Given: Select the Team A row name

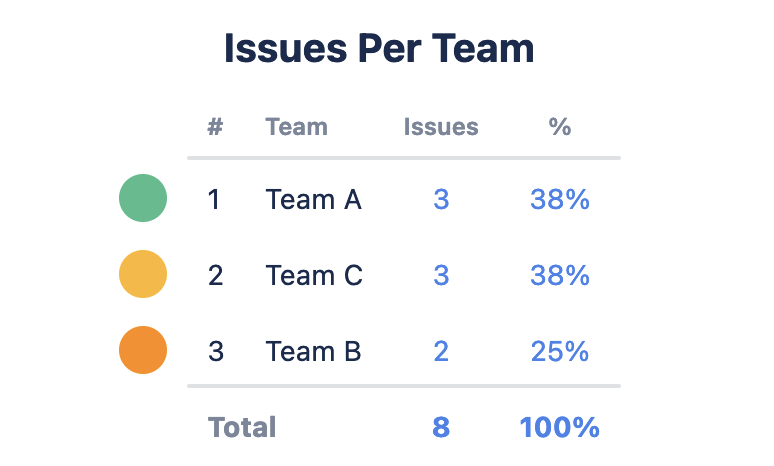Looking at the screenshot, I should click(x=313, y=200).
